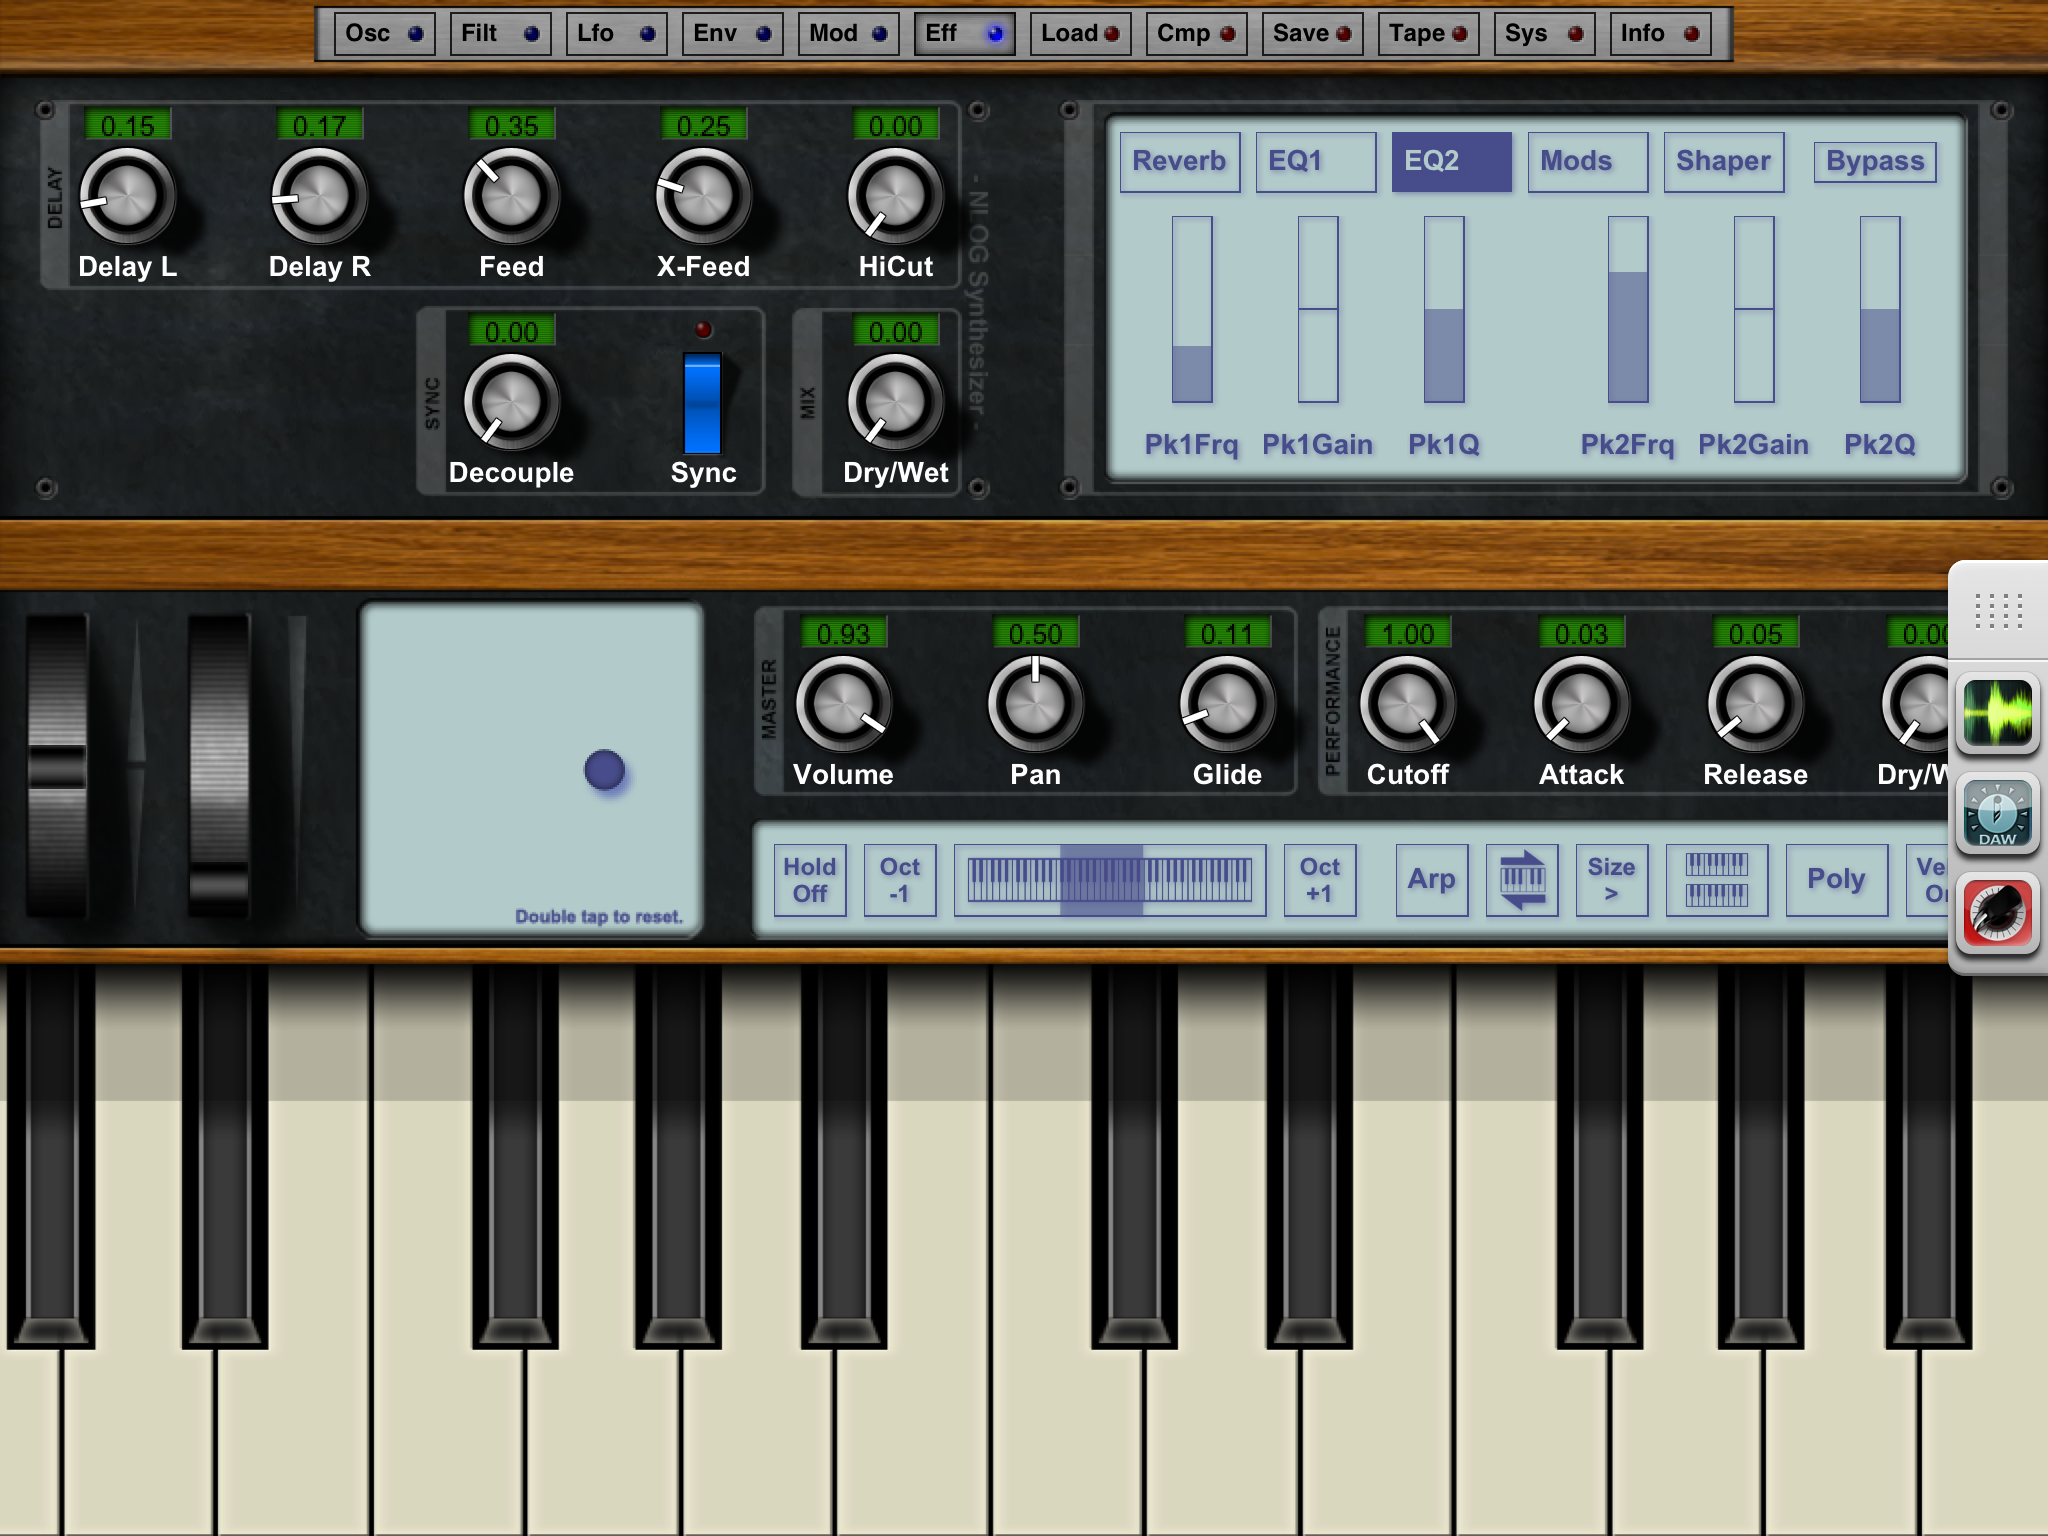Image resolution: width=2048 pixels, height=1536 pixels.
Task: Open the Sys settings page
Action: [x=1544, y=34]
